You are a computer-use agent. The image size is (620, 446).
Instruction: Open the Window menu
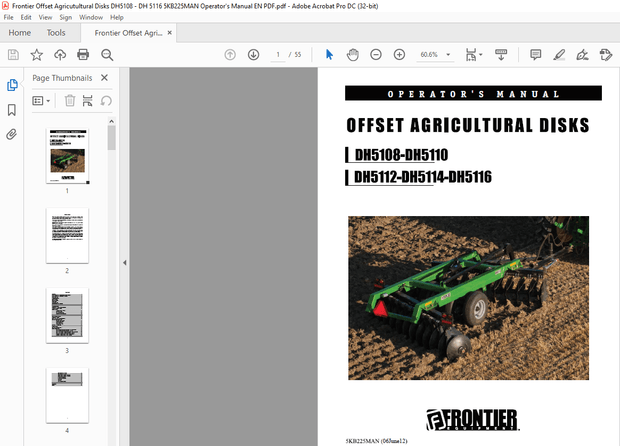coord(91,17)
